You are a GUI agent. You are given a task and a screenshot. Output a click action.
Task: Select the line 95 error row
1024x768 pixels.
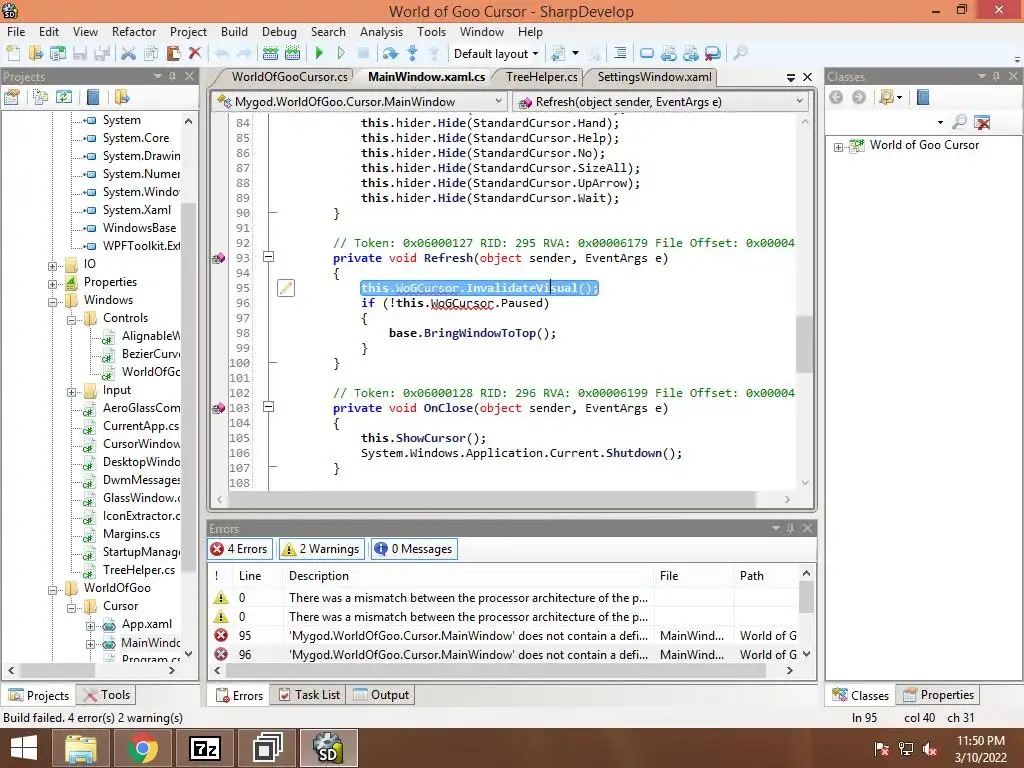504,635
